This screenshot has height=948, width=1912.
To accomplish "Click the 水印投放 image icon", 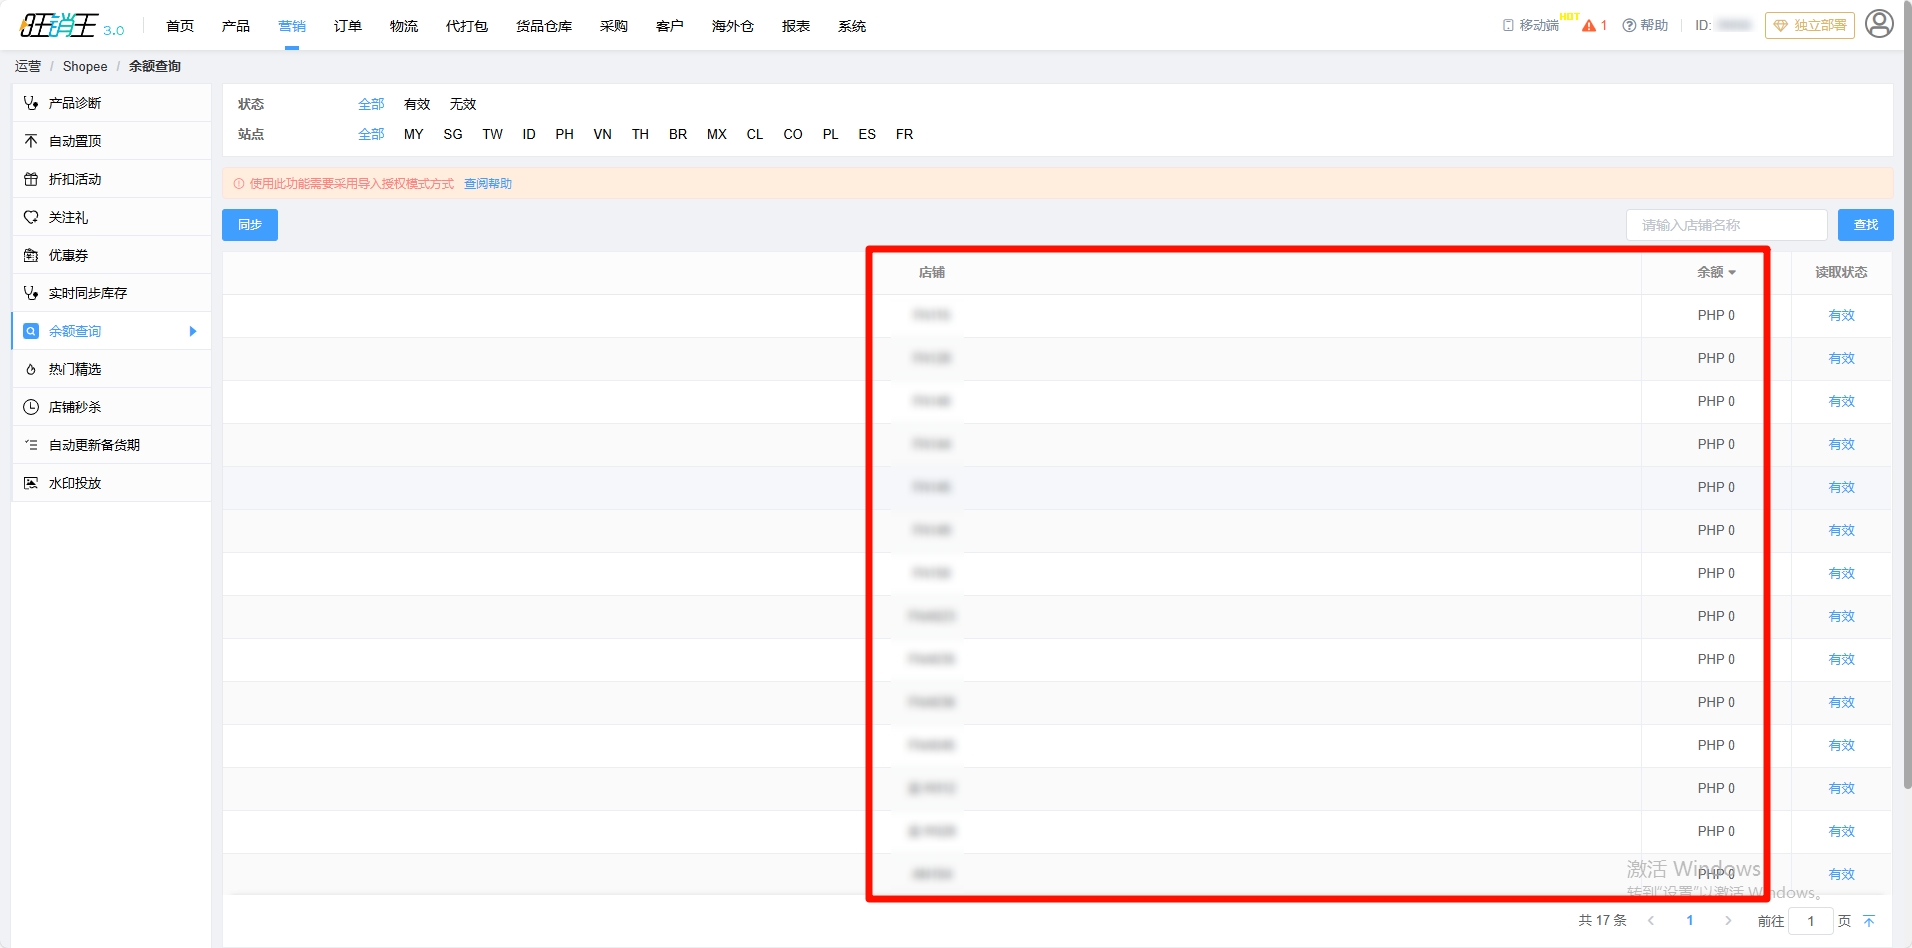I will click(31, 483).
